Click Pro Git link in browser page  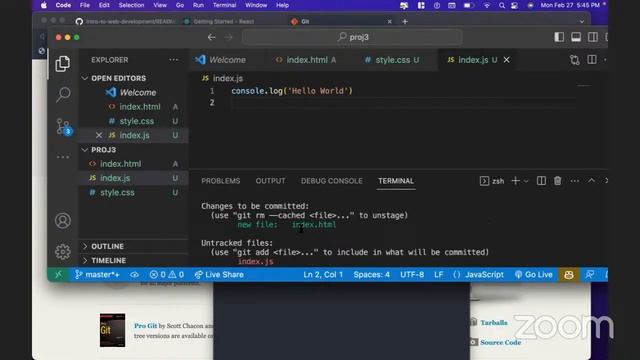[x=146, y=326]
